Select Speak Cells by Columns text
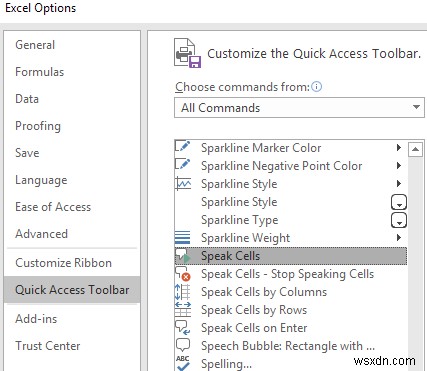427x371 pixels. tap(264, 292)
